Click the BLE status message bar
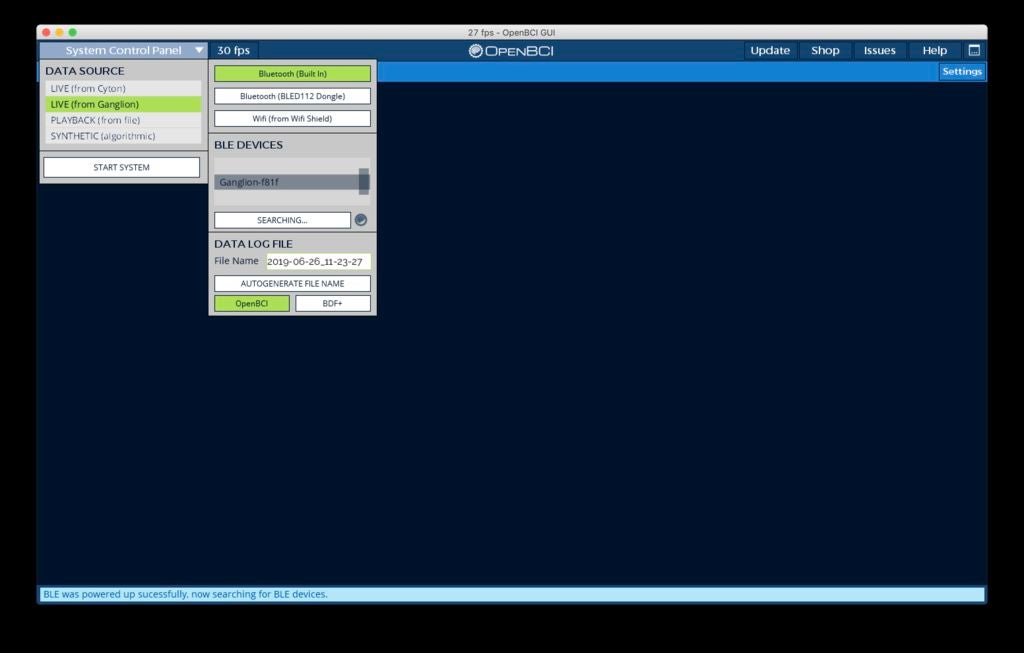This screenshot has width=1024, height=653. (x=512, y=594)
